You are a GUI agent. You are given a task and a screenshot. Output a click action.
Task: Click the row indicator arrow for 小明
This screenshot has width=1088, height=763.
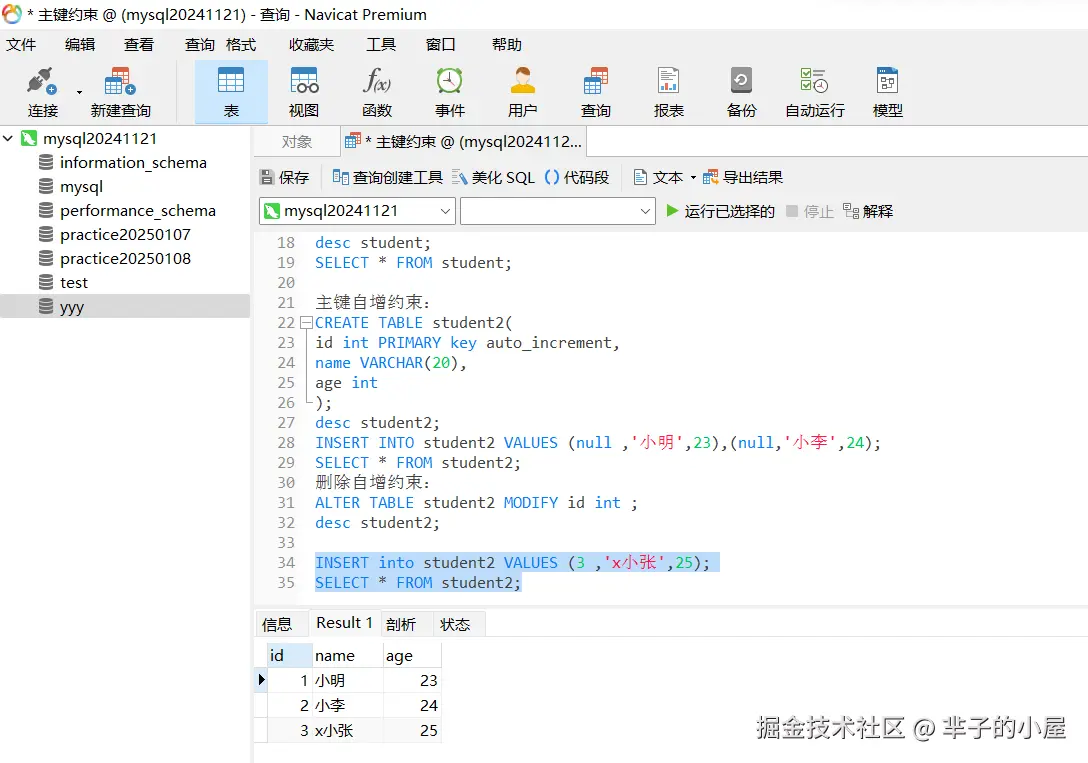[x=261, y=680]
